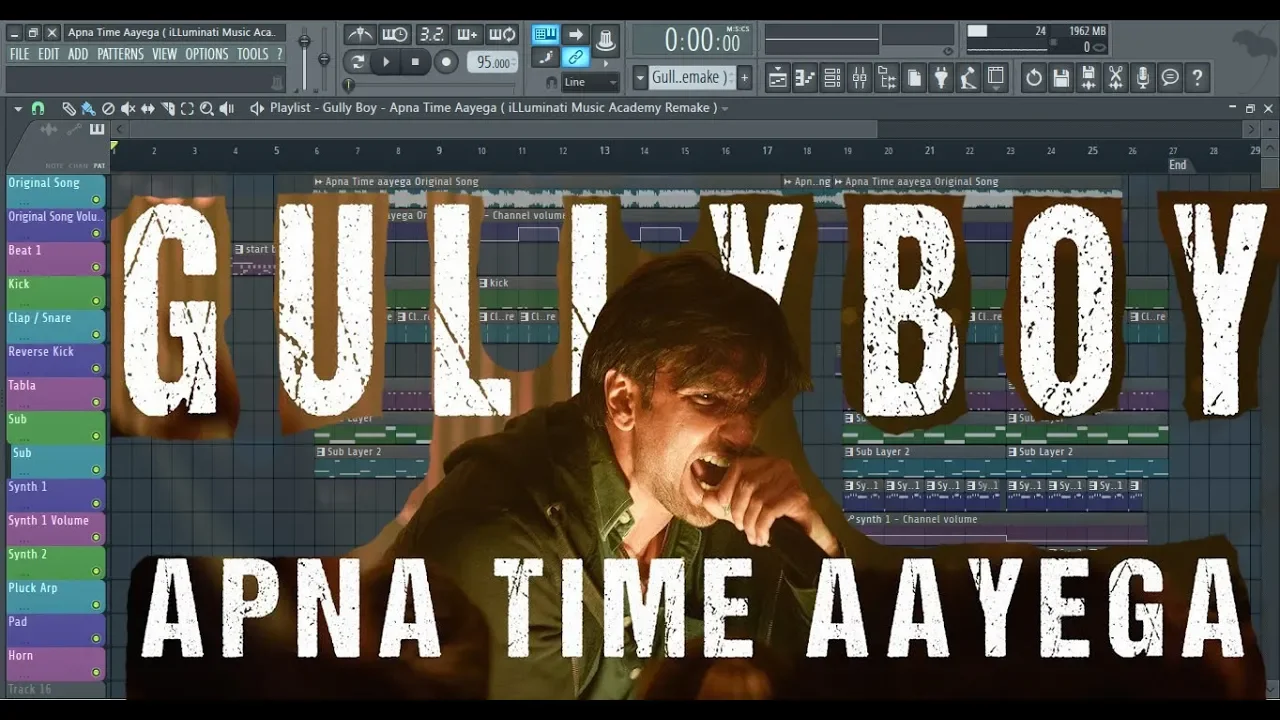Image resolution: width=1280 pixels, height=720 pixels.
Task: Mute the Beat 1 track with green dot
Action: 96,268
